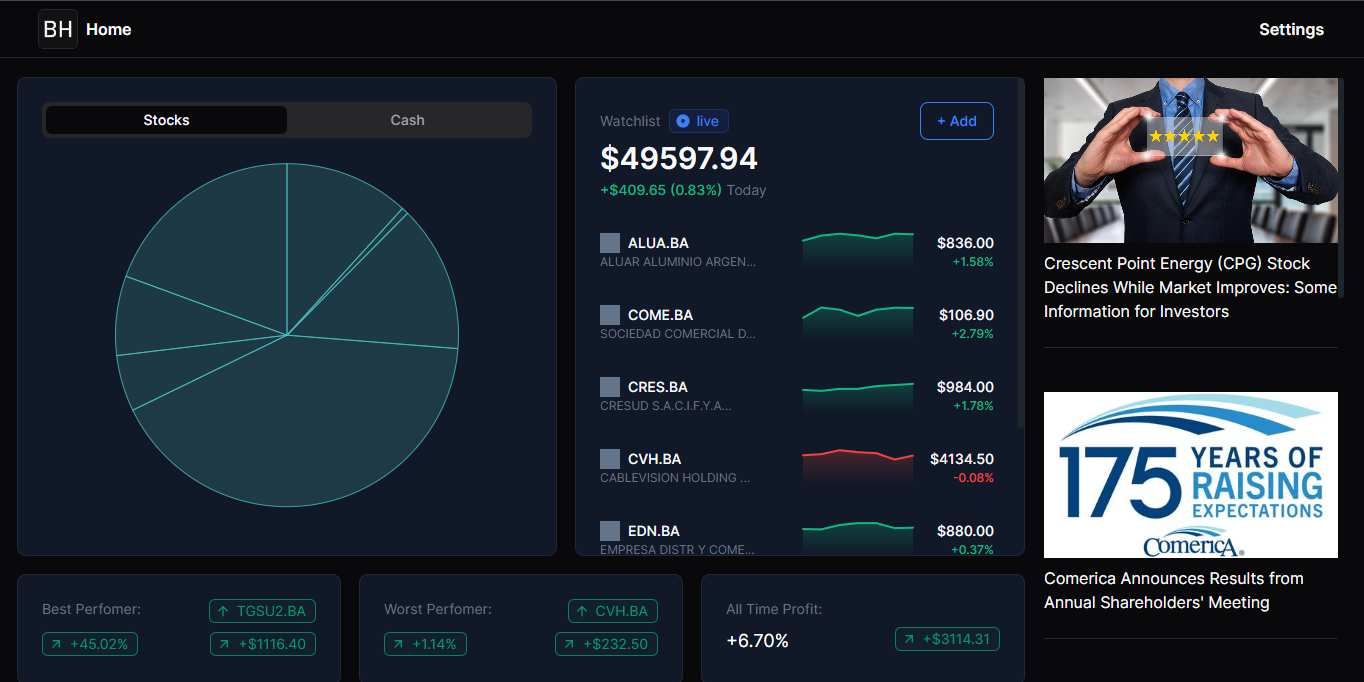Click the +1.58% change of ALUA.BA
Screen dimensions: 1364x682
tap(973, 262)
